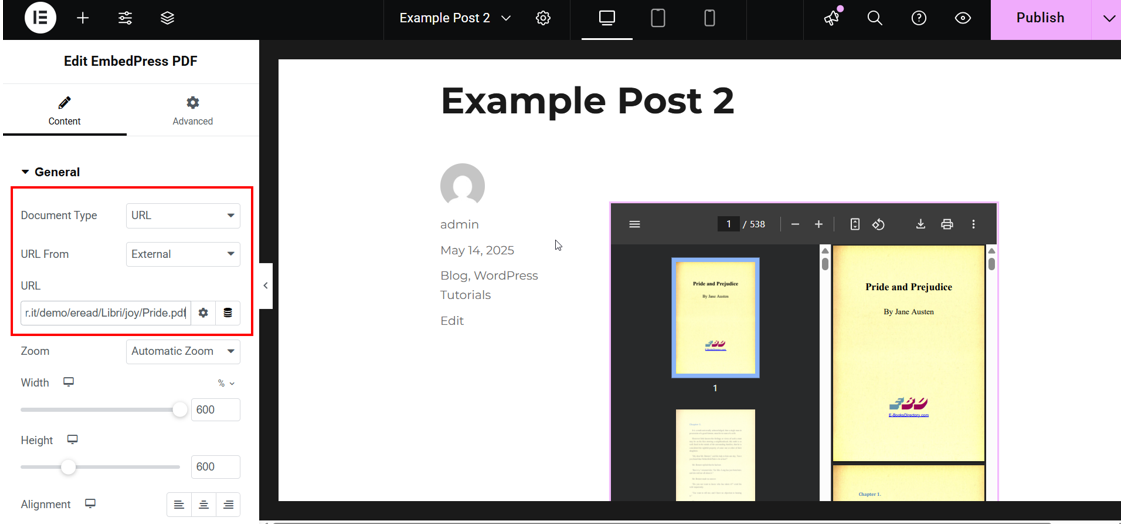The height and width of the screenshot is (527, 1121).
Task: Click the Elementor logo menu icon
Action: pyautogui.click(x=40, y=18)
